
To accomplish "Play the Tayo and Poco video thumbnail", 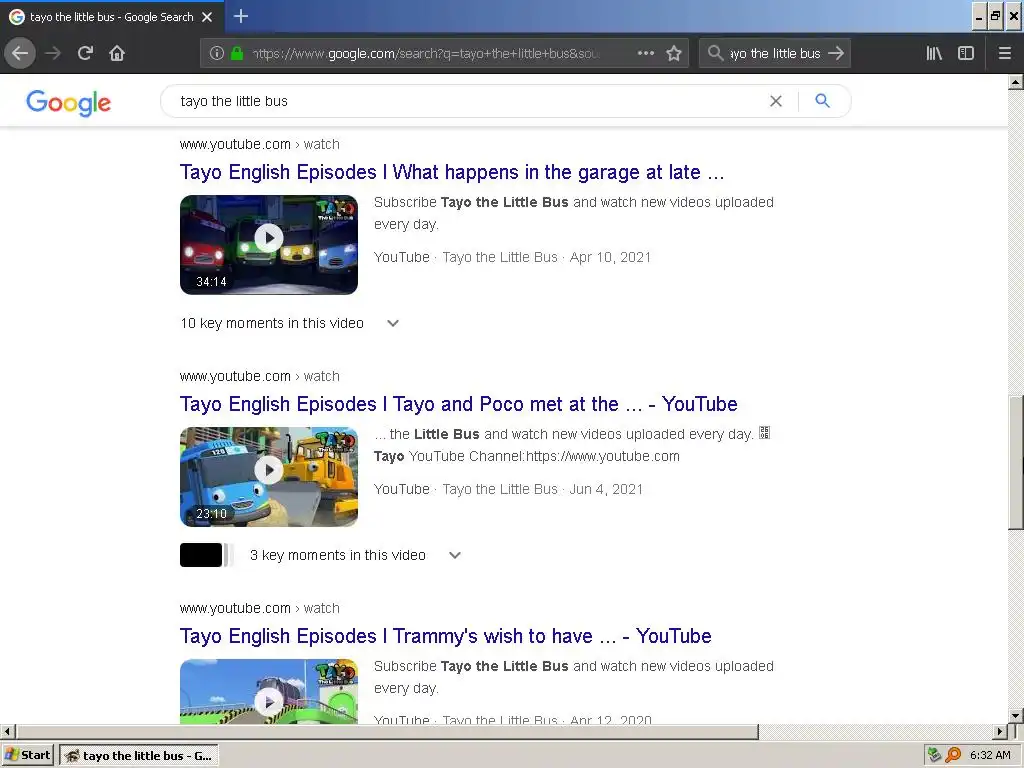I will 269,477.
